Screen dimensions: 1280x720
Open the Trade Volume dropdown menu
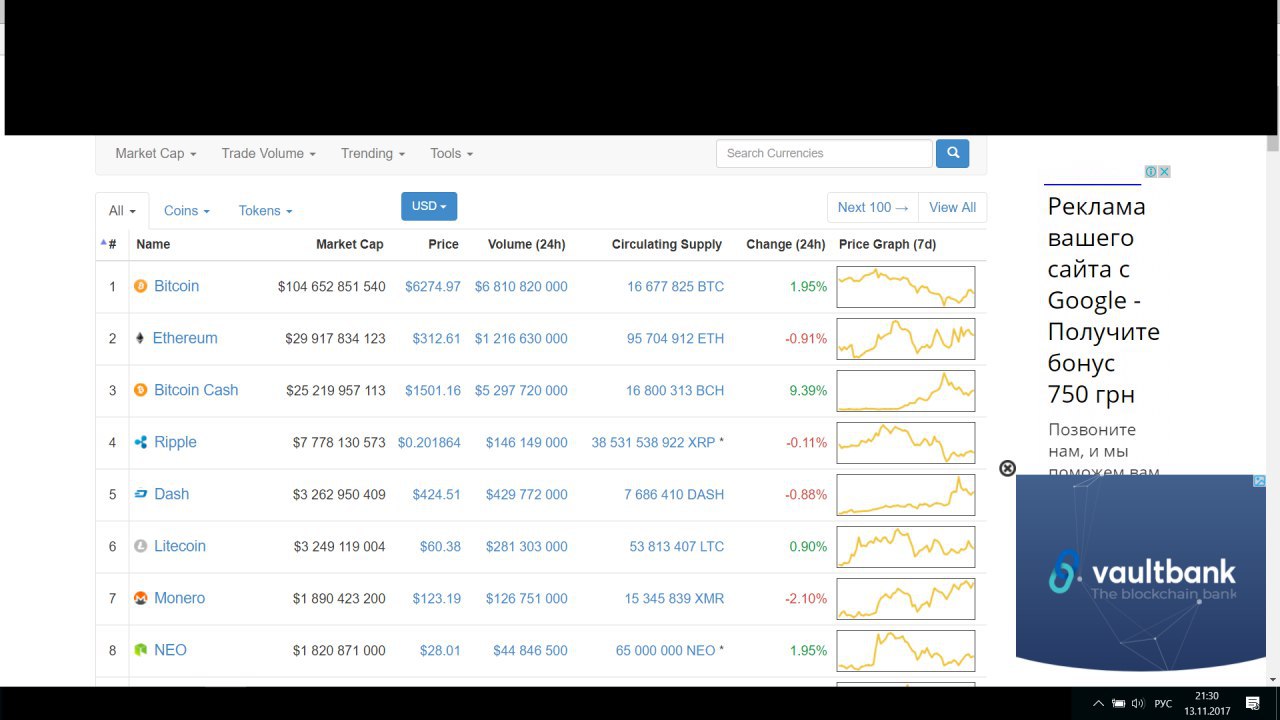click(x=268, y=153)
